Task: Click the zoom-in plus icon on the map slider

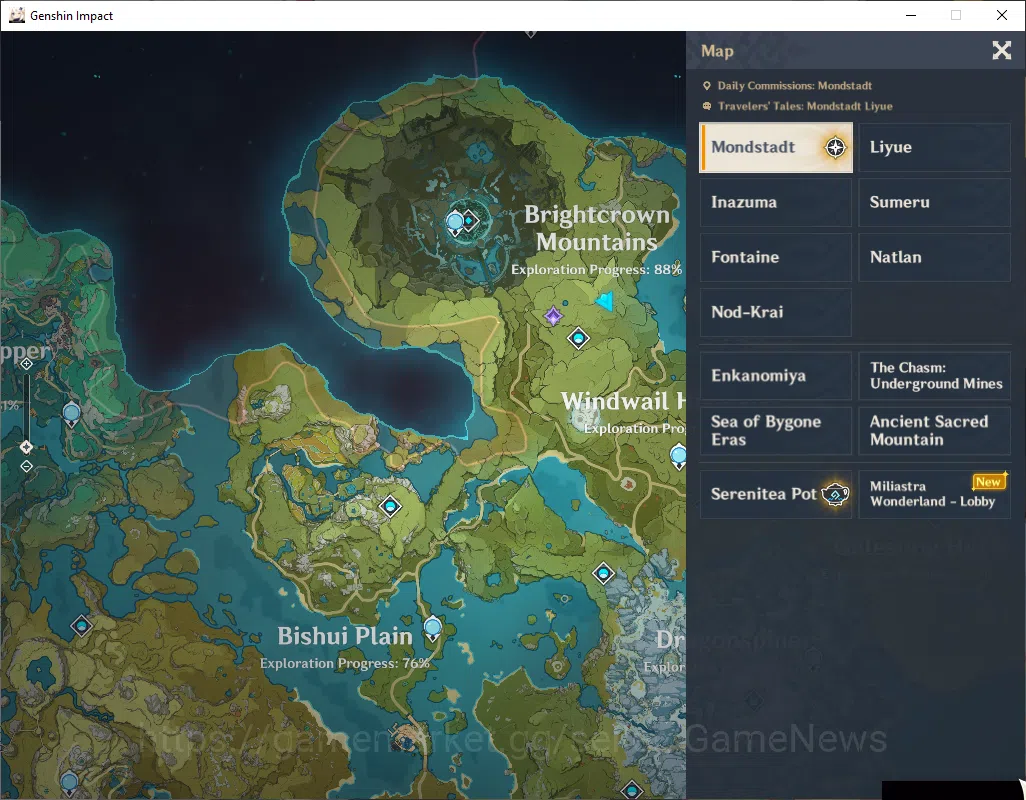Action: [26, 364]
